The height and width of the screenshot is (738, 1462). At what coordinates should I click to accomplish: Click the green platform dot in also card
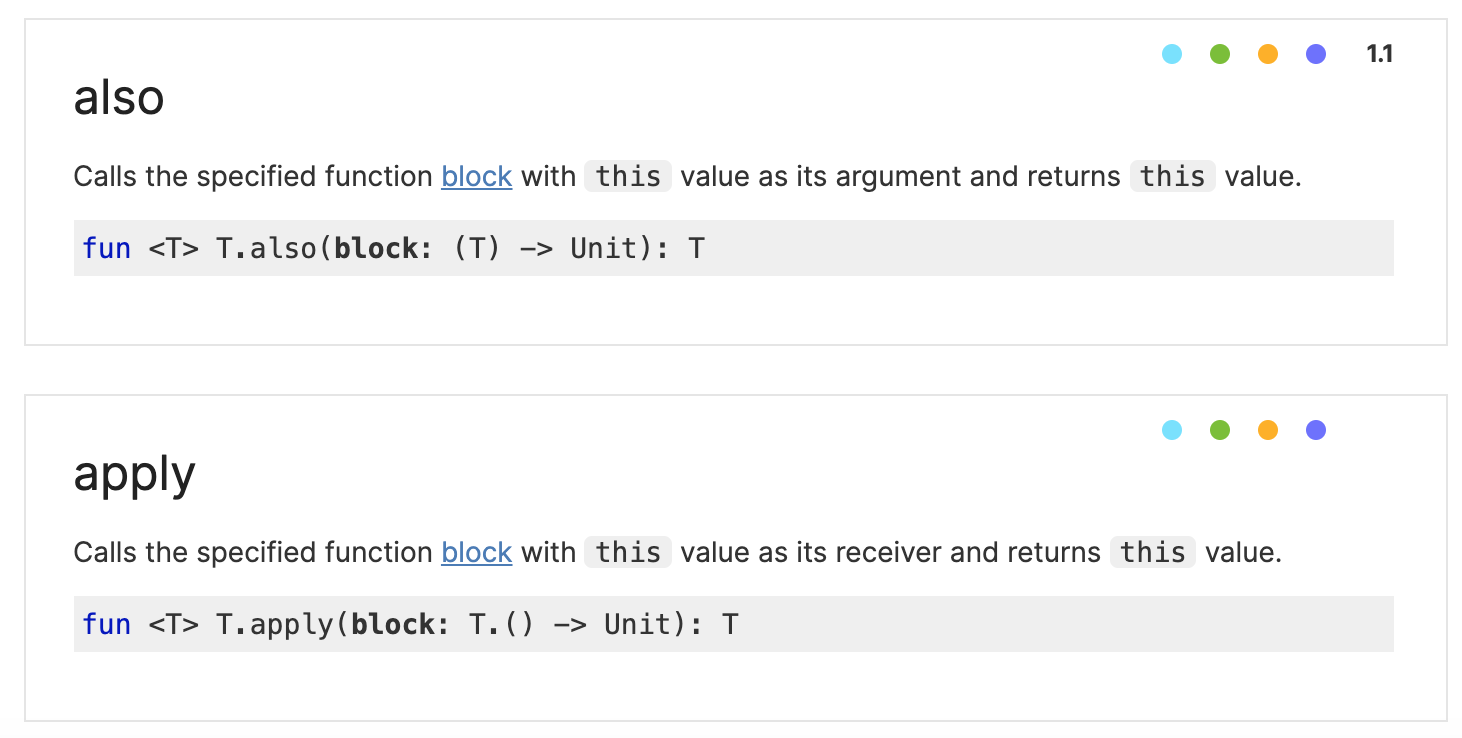click(x=1220, y=54)
